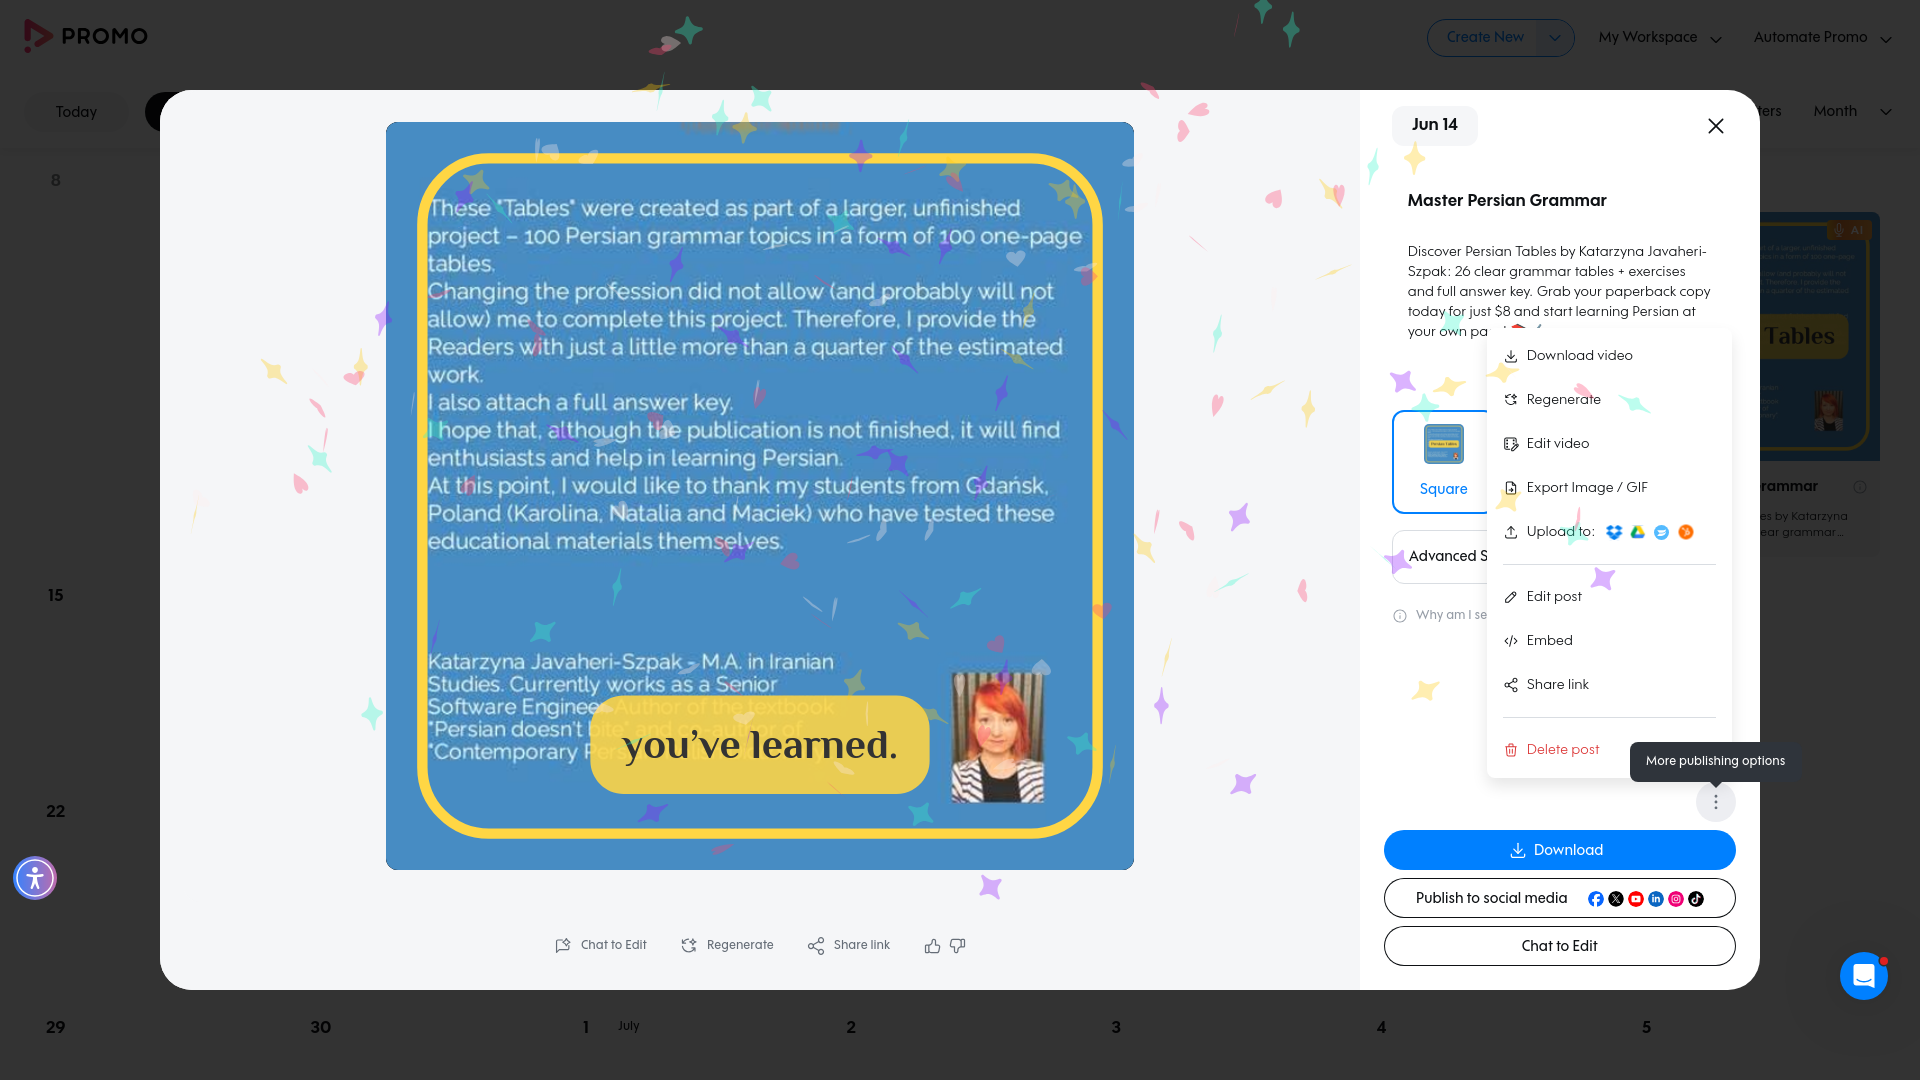The width and height of the screenshot is (1920, 1080).
Task: Click Share link below the video preview
Action: pyautogui.click(x=849, y=945)
